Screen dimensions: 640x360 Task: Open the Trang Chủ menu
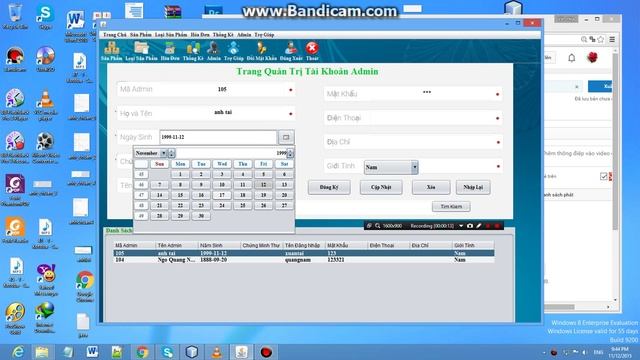(x=115, y=35)
